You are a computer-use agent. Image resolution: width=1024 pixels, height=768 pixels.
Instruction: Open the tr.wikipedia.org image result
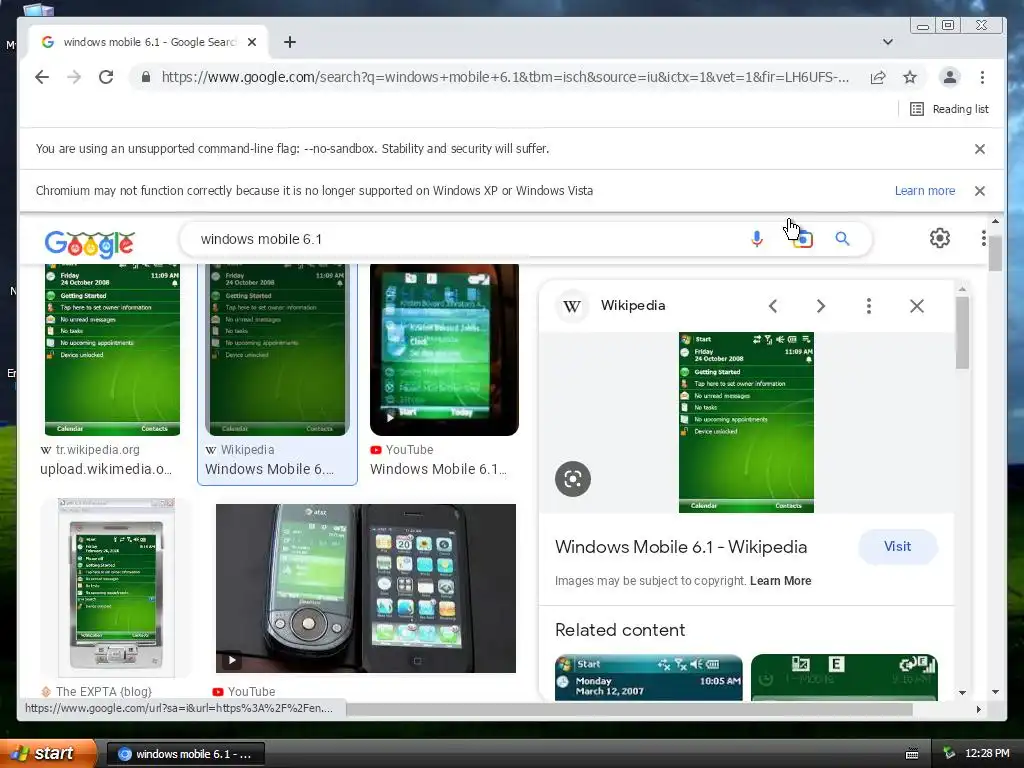(x=112, y=349)
